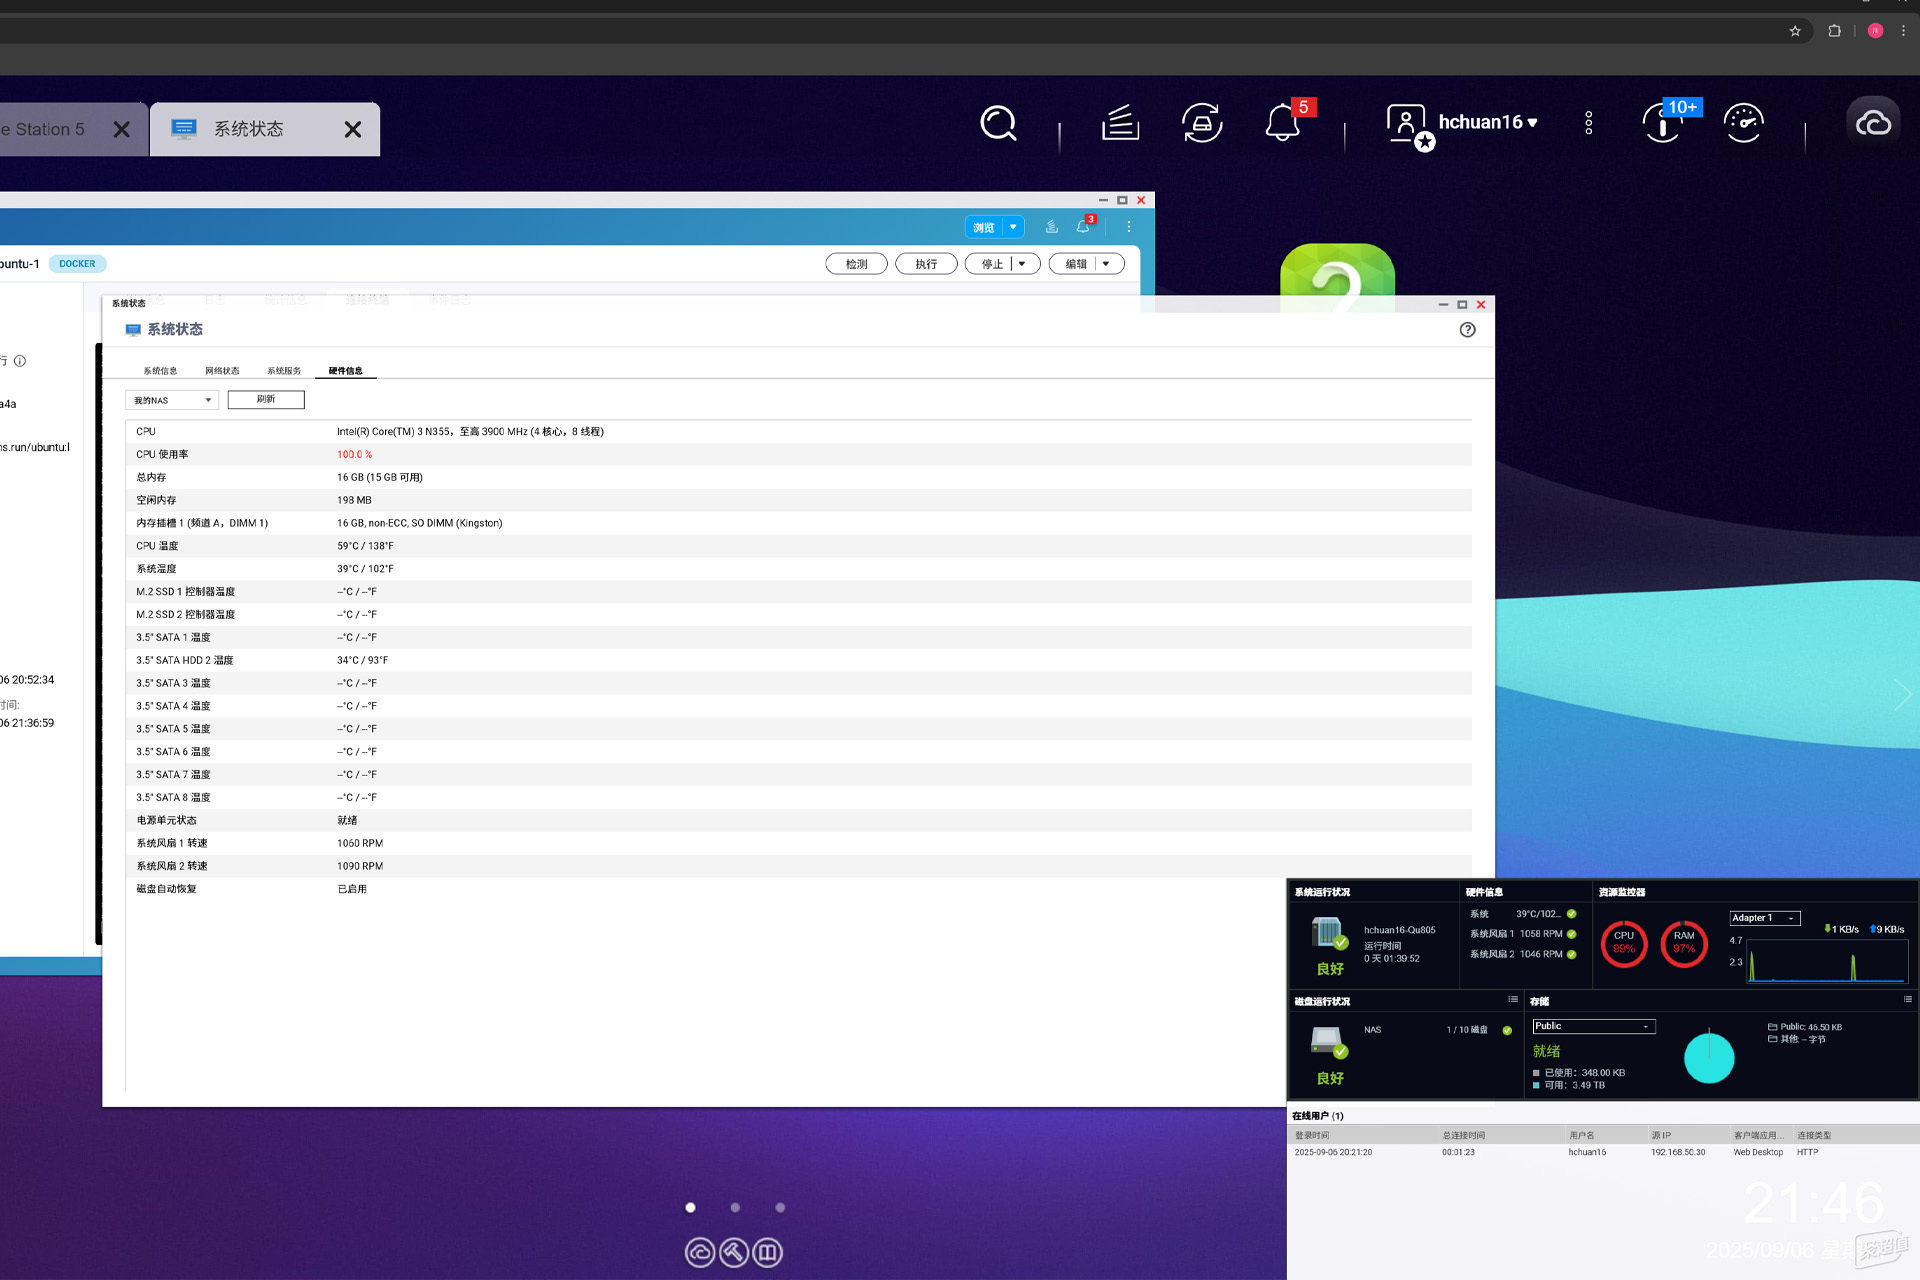Screen dimensions: 1920x1280
Task: Open the dashboard gauge icon
Action: click(1744, 123)
